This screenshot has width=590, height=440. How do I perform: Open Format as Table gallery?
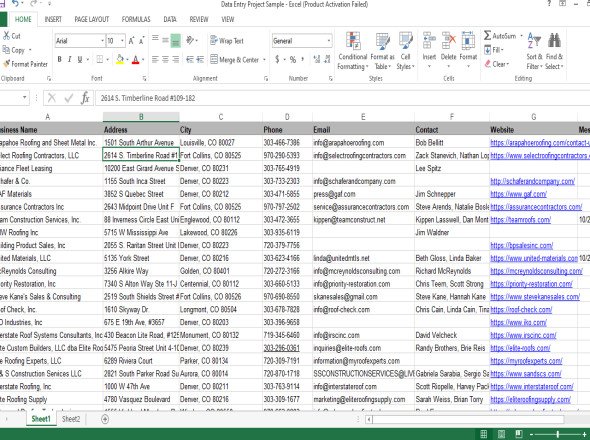(x=383, y=51)
